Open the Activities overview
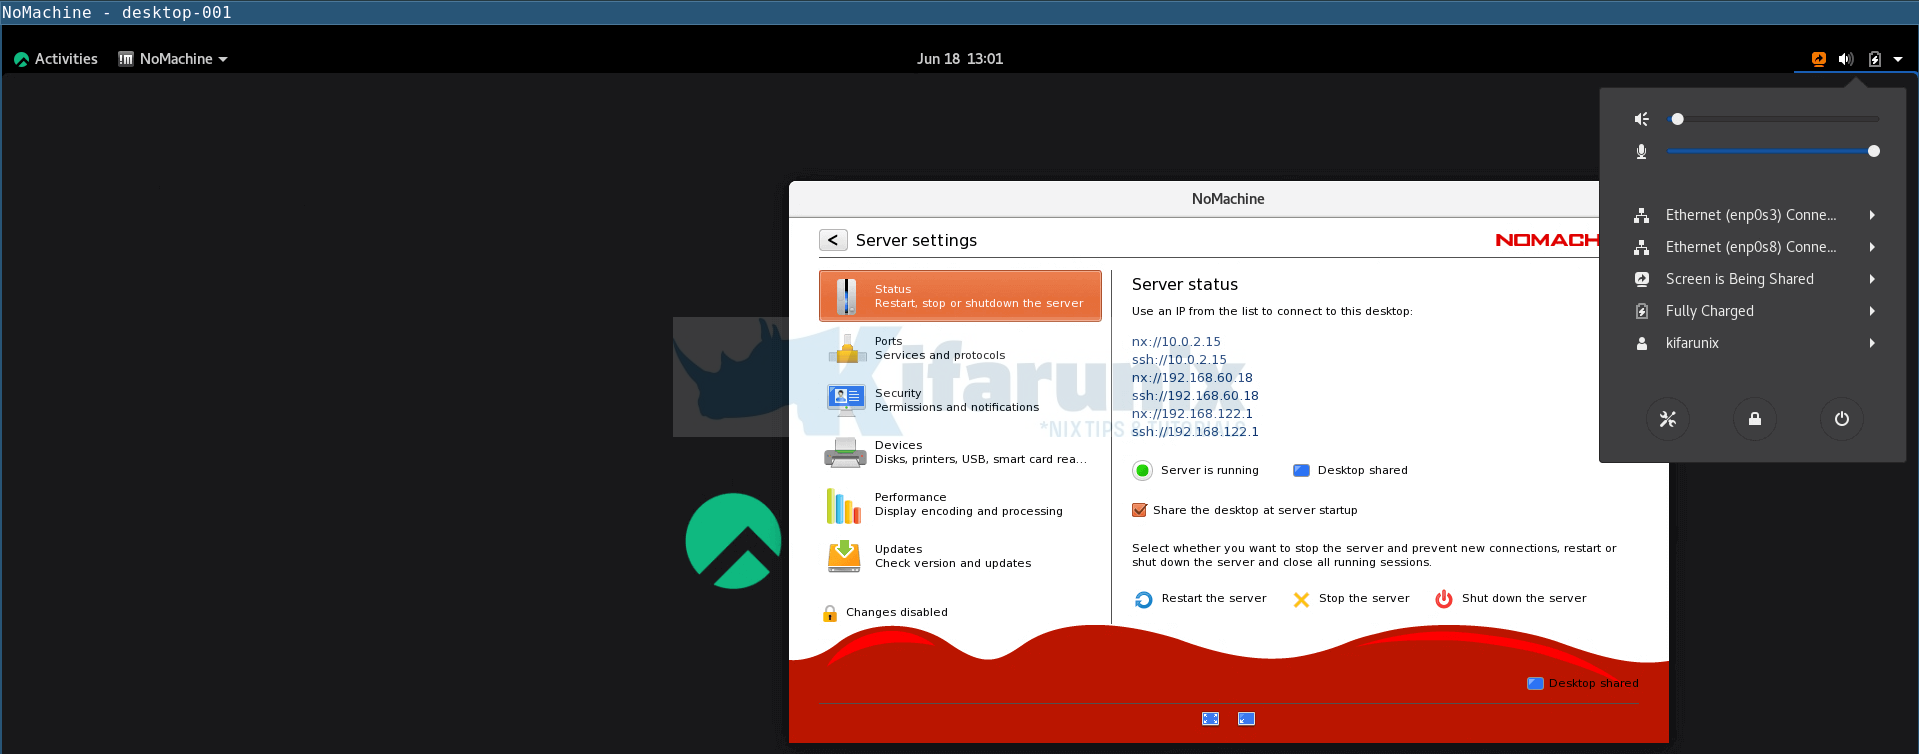1919x754 pixels. (x=56, y=59)
